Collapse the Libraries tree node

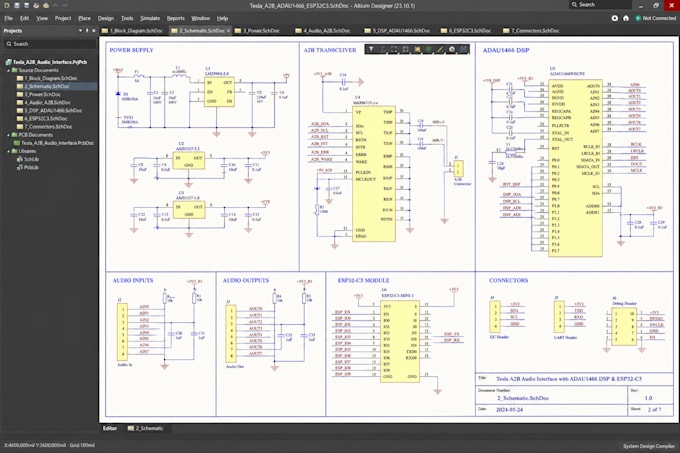8,151
